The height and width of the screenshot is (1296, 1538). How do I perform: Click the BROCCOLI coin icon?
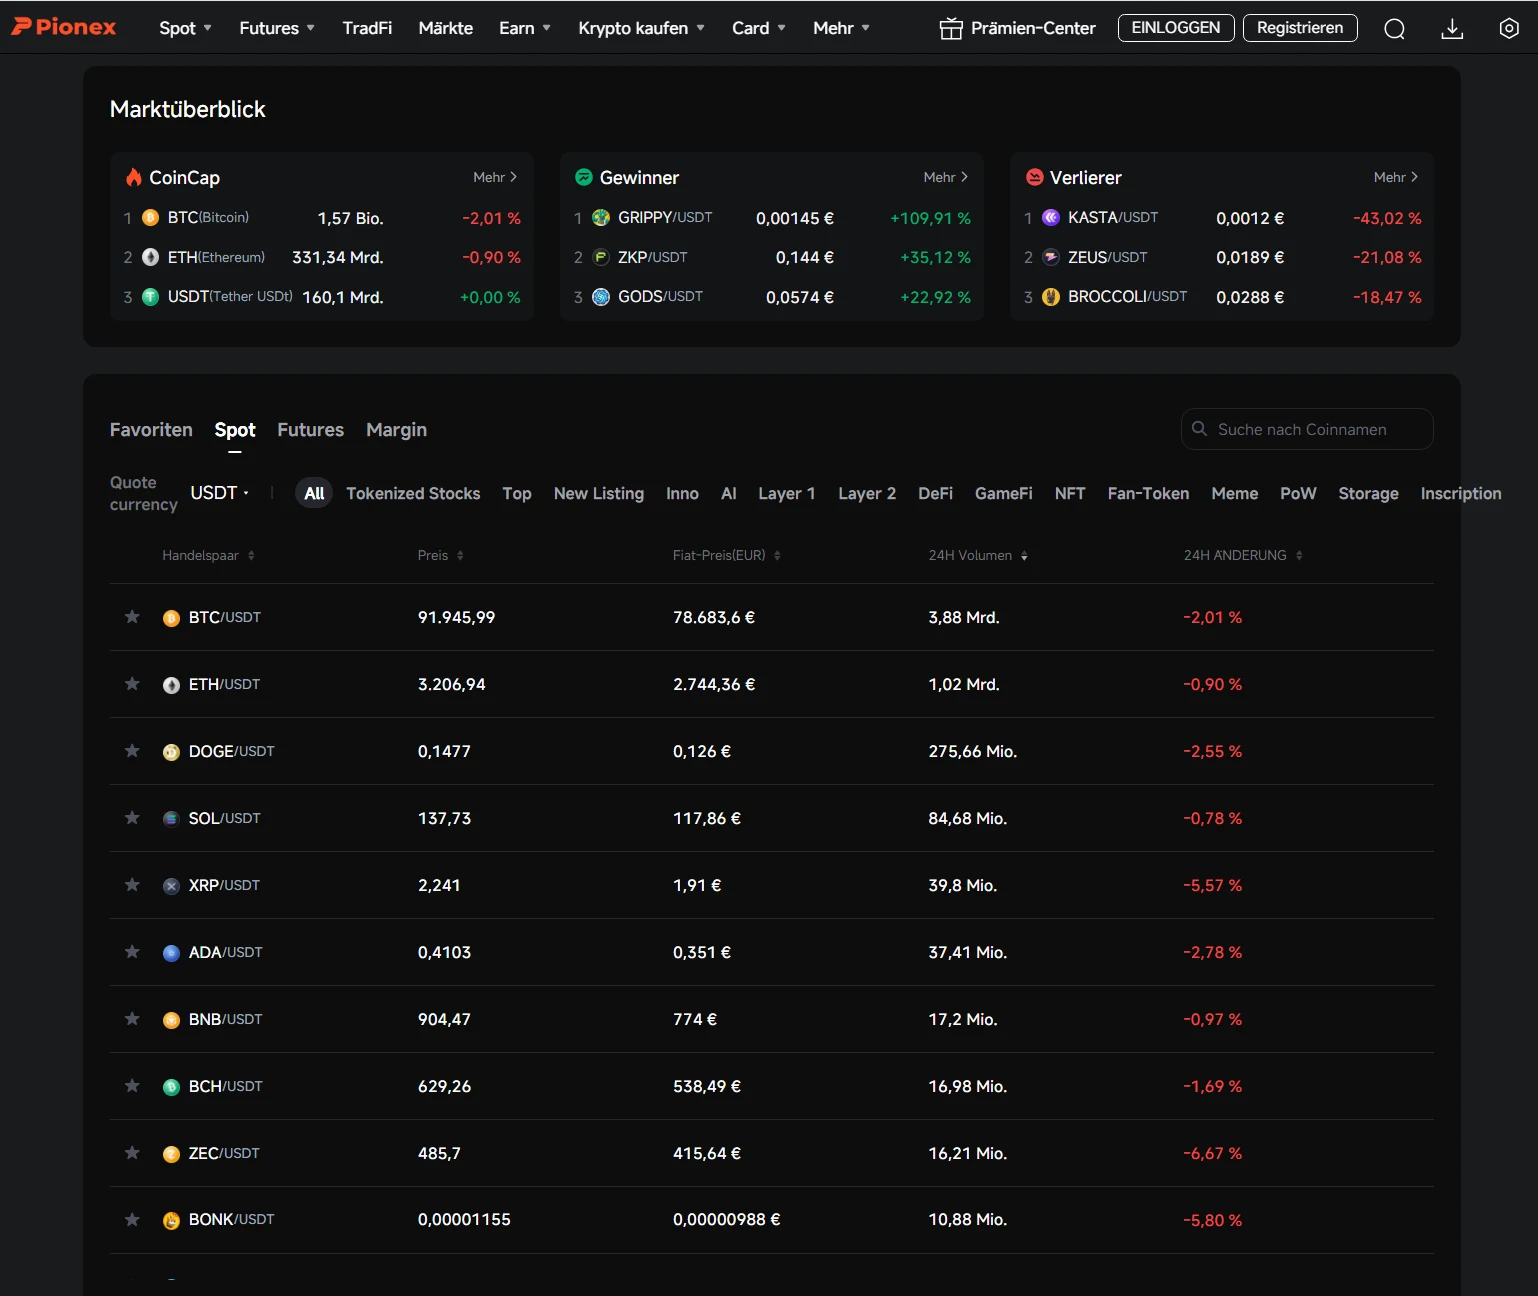pos(1051,297)
